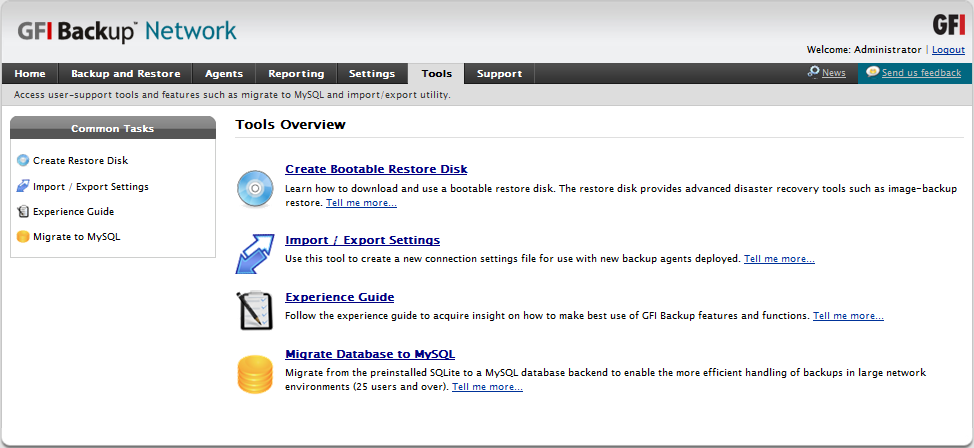This screenshot has height=448, width=974.
Task: Click the Migrate to MySQL sidebar coin icon
Action: tap(23, 237)
